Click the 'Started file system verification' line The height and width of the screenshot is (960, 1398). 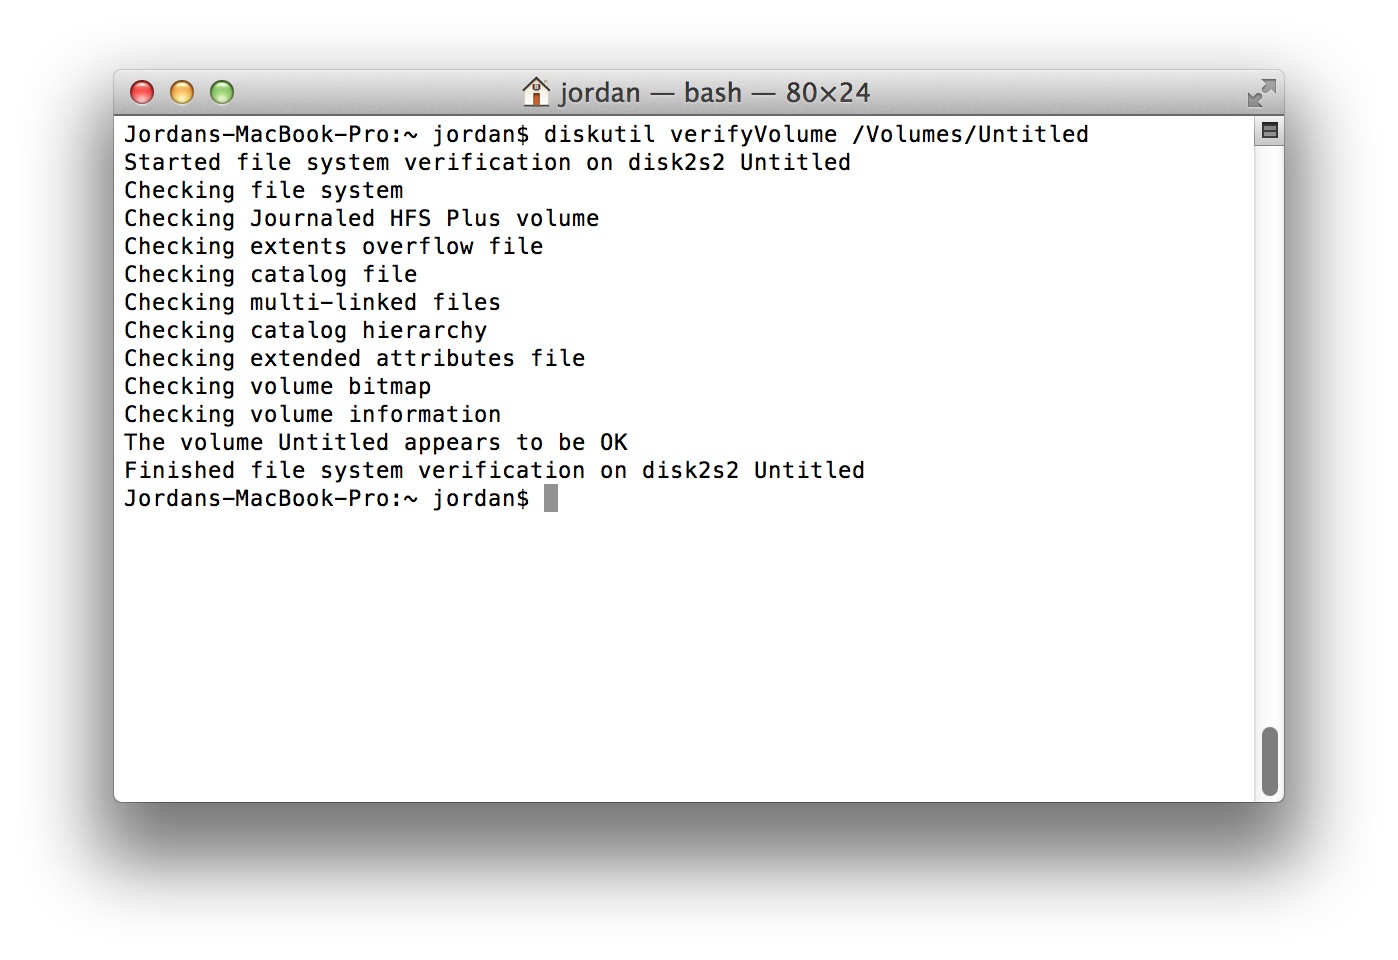487,162
